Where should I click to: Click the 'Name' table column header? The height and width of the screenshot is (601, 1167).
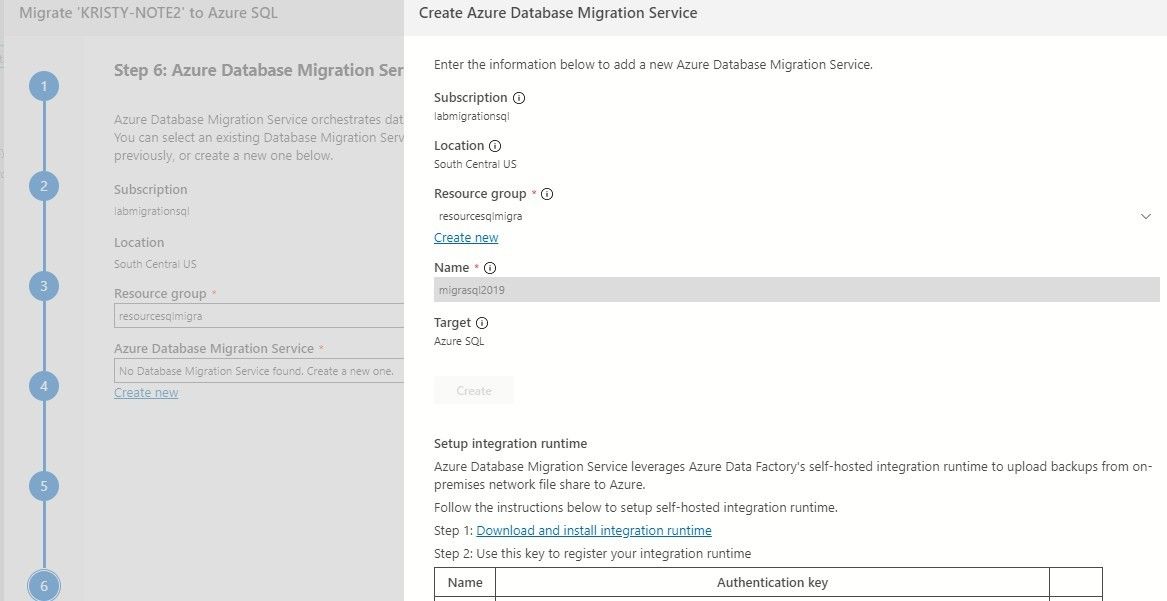(465, 582)
